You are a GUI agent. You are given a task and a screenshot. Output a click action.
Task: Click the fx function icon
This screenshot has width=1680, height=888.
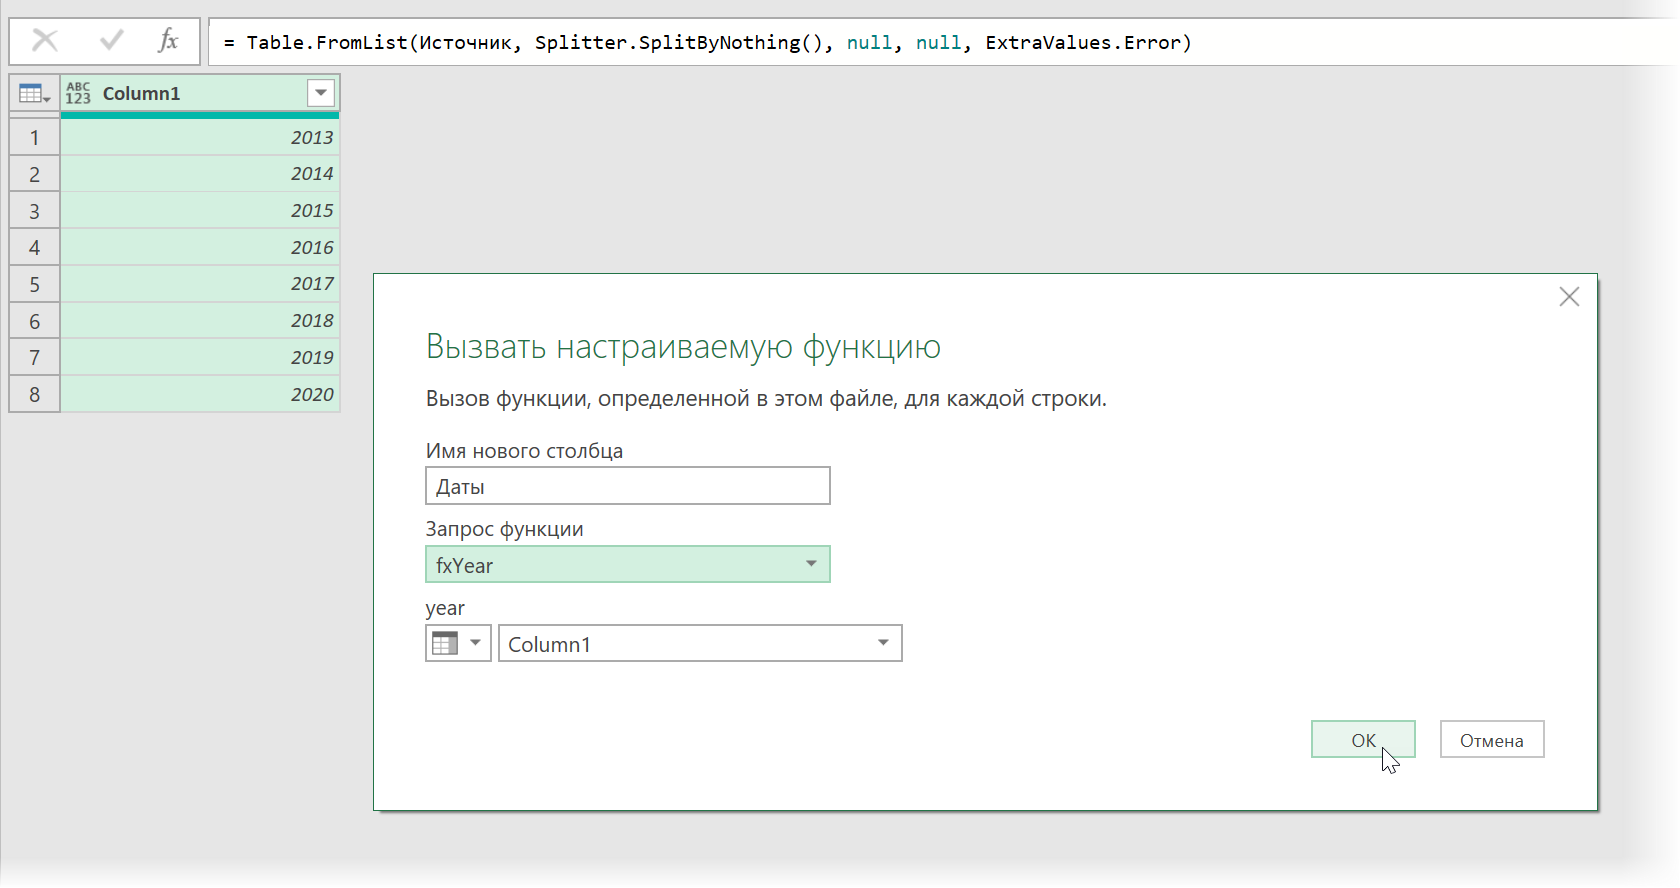point(168,41)
